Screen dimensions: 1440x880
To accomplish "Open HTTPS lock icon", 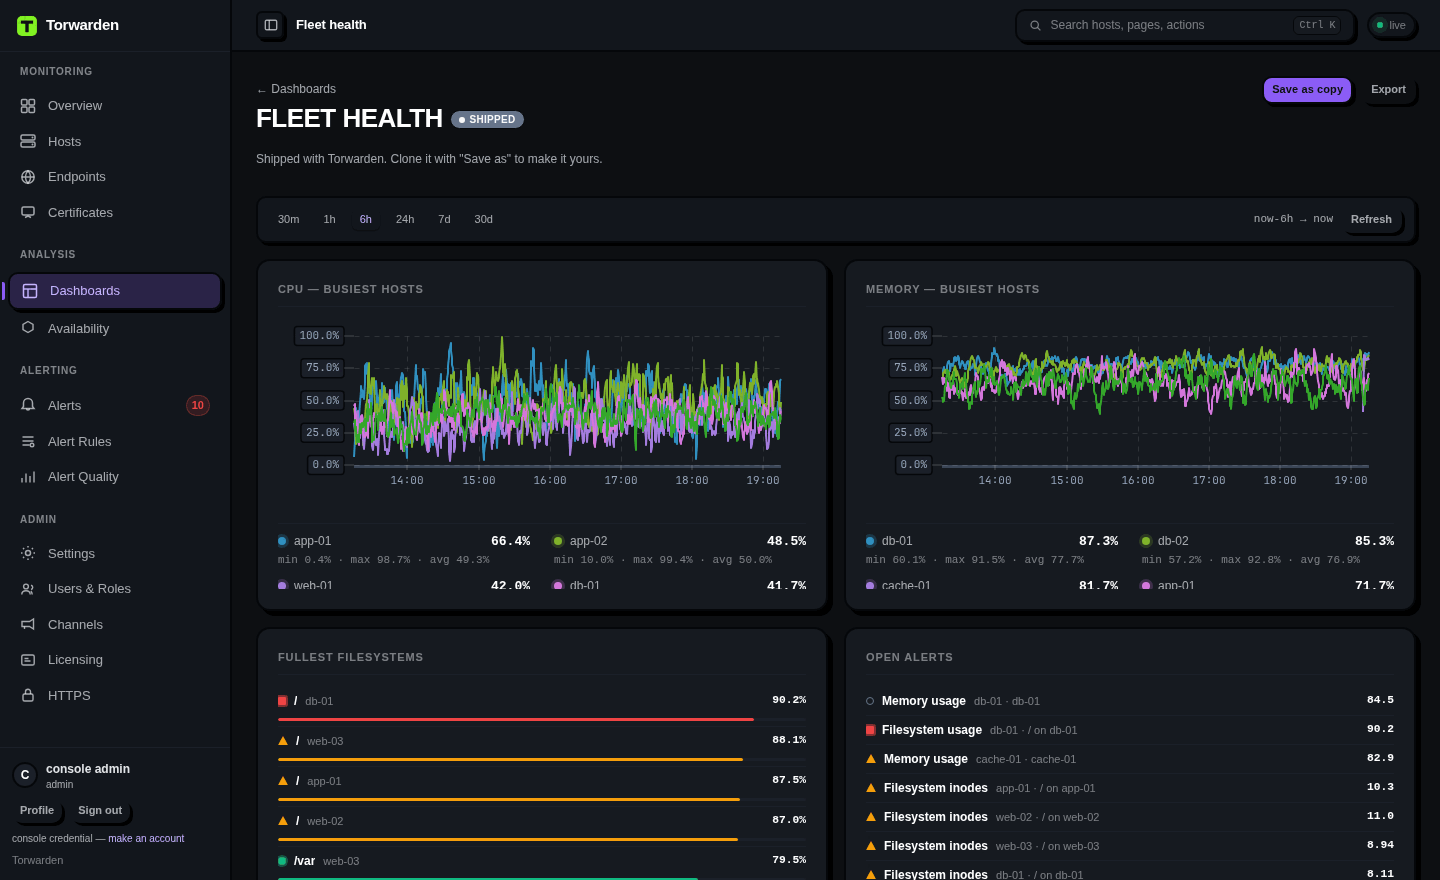I will (x=28, y=695).
